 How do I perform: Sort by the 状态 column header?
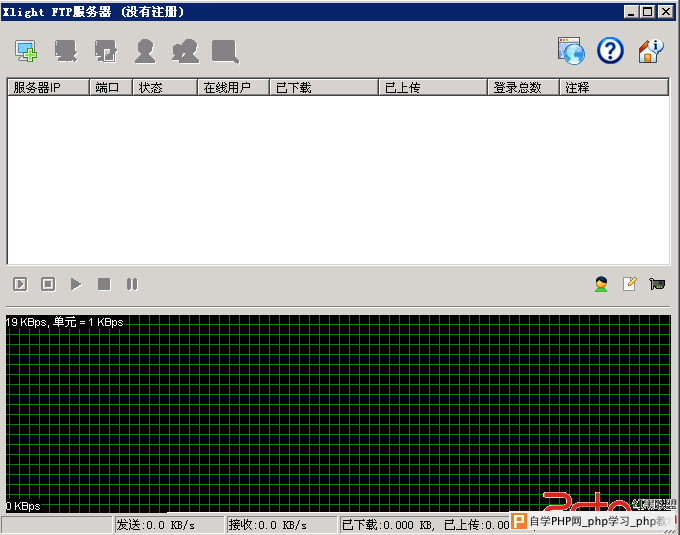[x=165, y=88]
